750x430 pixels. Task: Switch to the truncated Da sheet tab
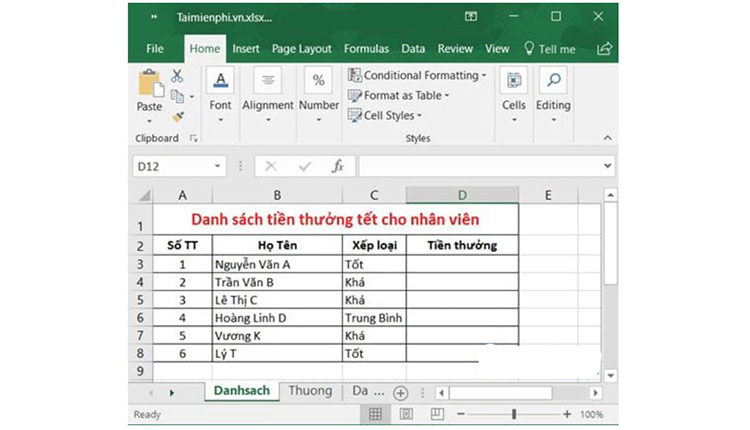367,391
